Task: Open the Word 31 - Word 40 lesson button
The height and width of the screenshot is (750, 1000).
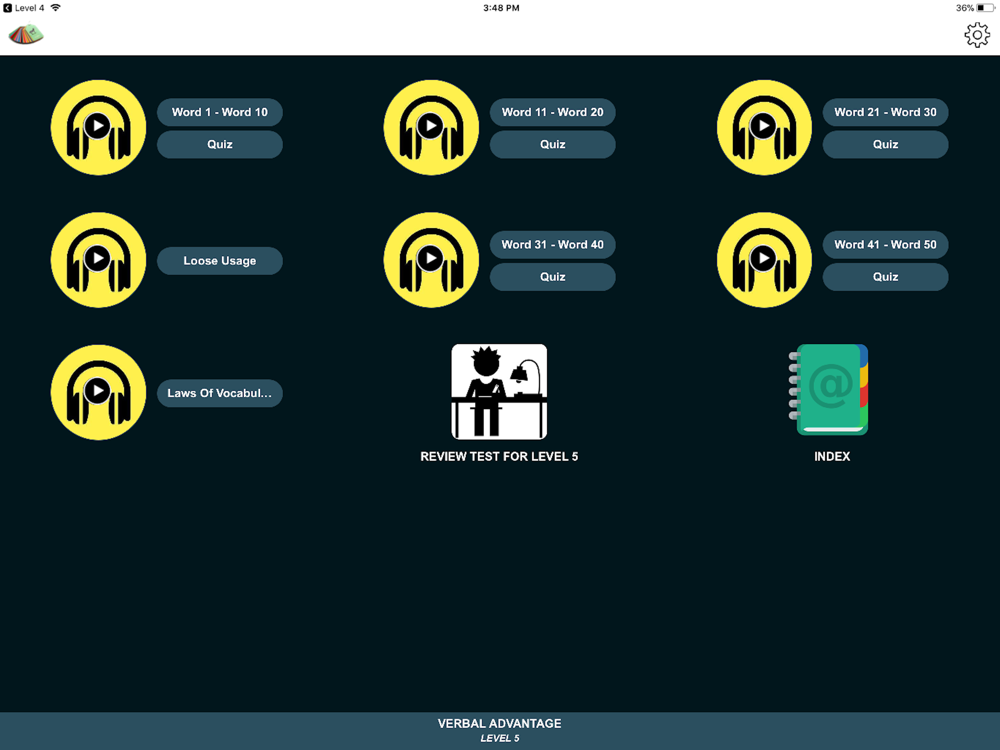Action: pyautogui.click(x=553, y=245)
